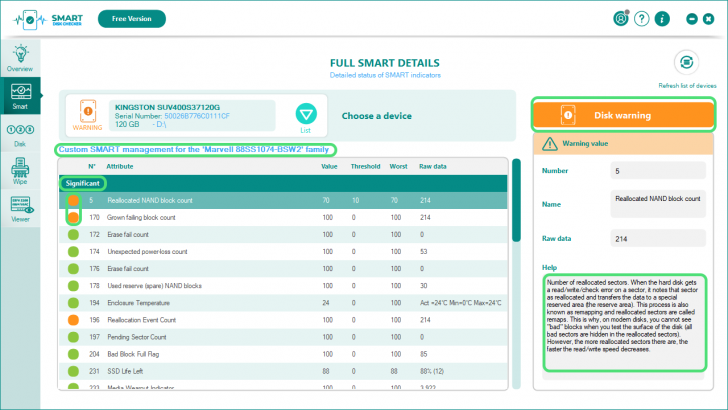The image size is (728, 410).
Task: Click orange dot for Reallocation Event Count
Action: coord(73,320)
